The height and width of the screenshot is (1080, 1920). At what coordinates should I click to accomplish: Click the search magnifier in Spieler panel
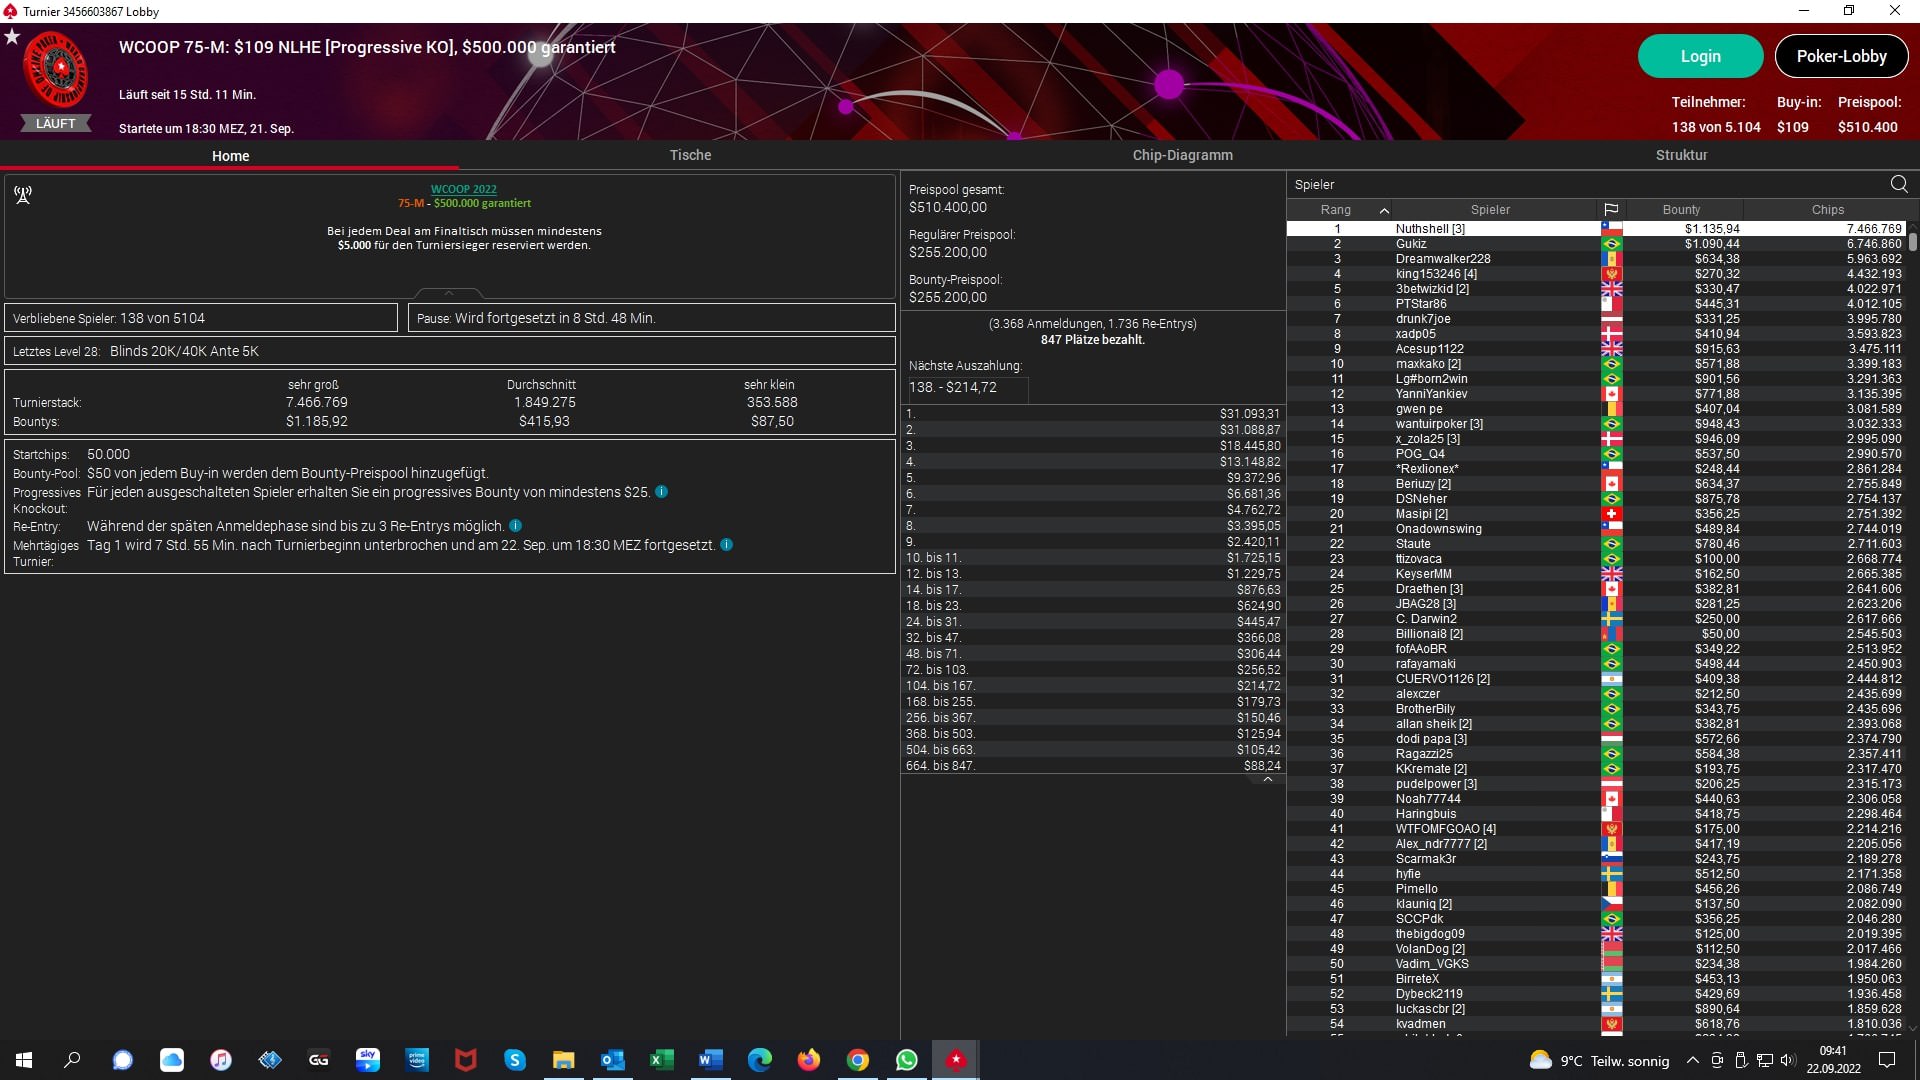pyautogui.click(x=1899, y=184)
